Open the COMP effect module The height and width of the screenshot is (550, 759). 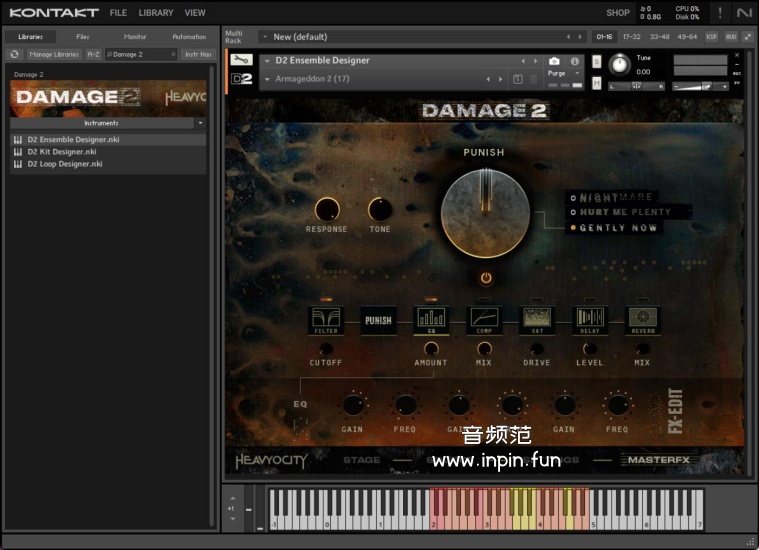pyautogui.click(x=484, y=320)
